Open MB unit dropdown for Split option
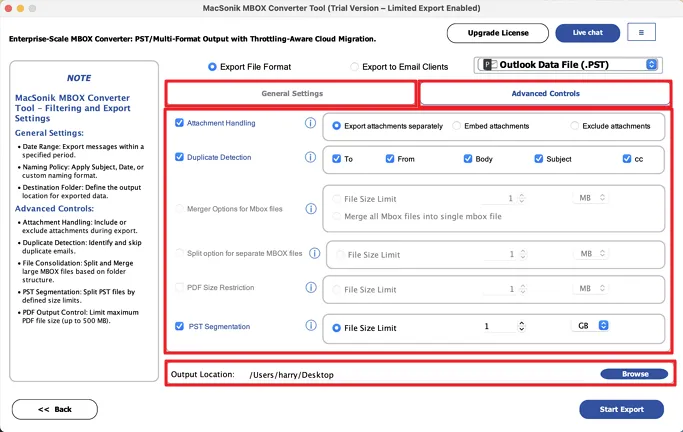 click(591, 253)
